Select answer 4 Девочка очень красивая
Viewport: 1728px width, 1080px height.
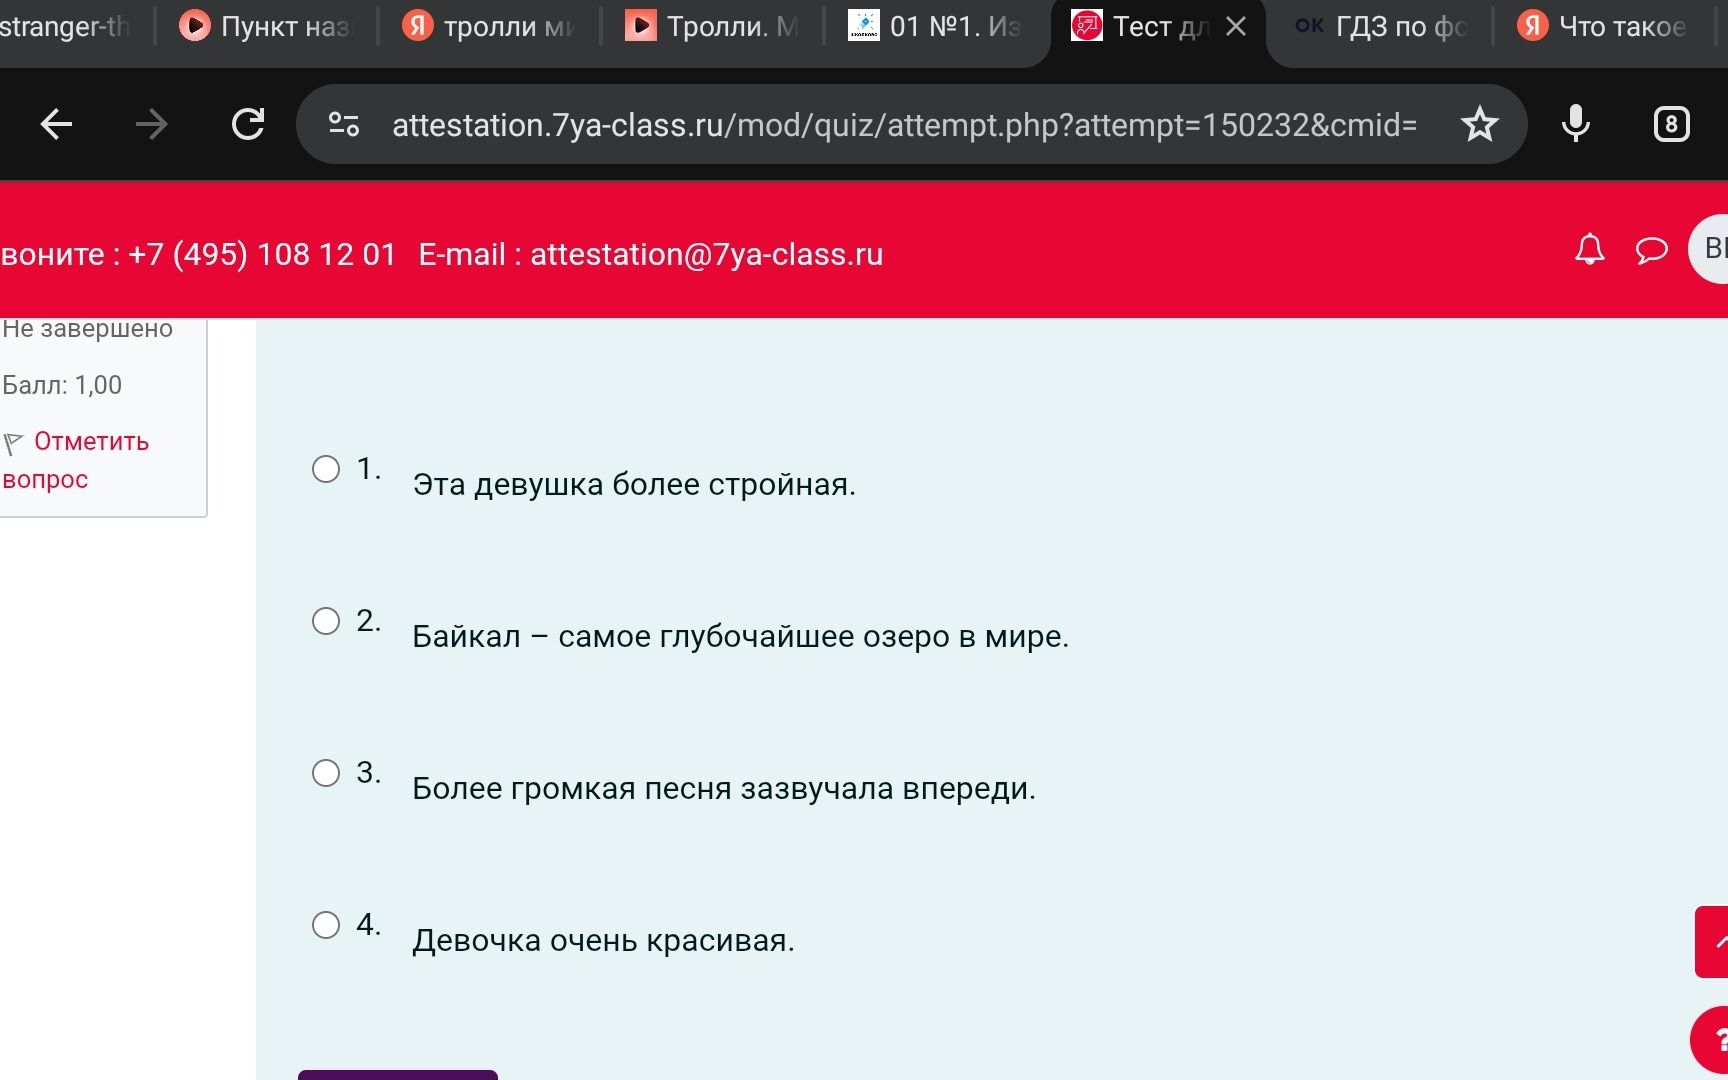pyautogui.click(x=326, y=925)
